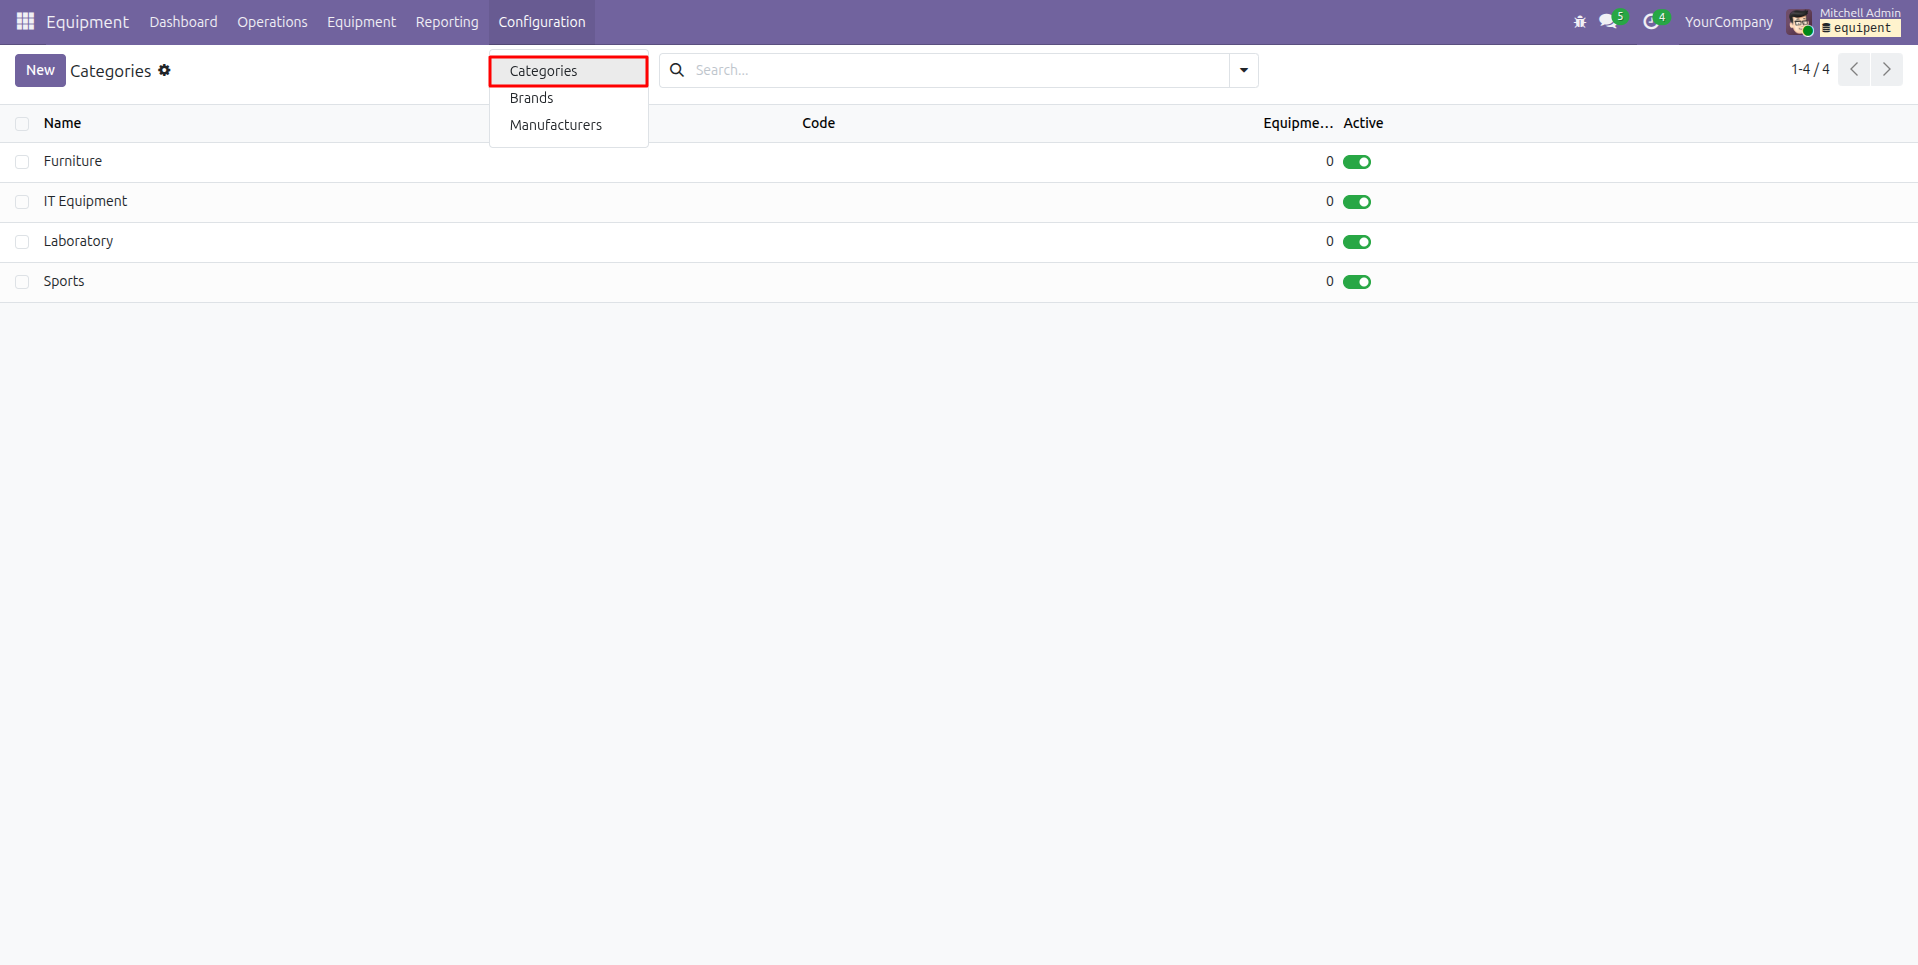
Task: Open the conversations chat icon
Action: pyautogui.click(x=1608, y=21)
